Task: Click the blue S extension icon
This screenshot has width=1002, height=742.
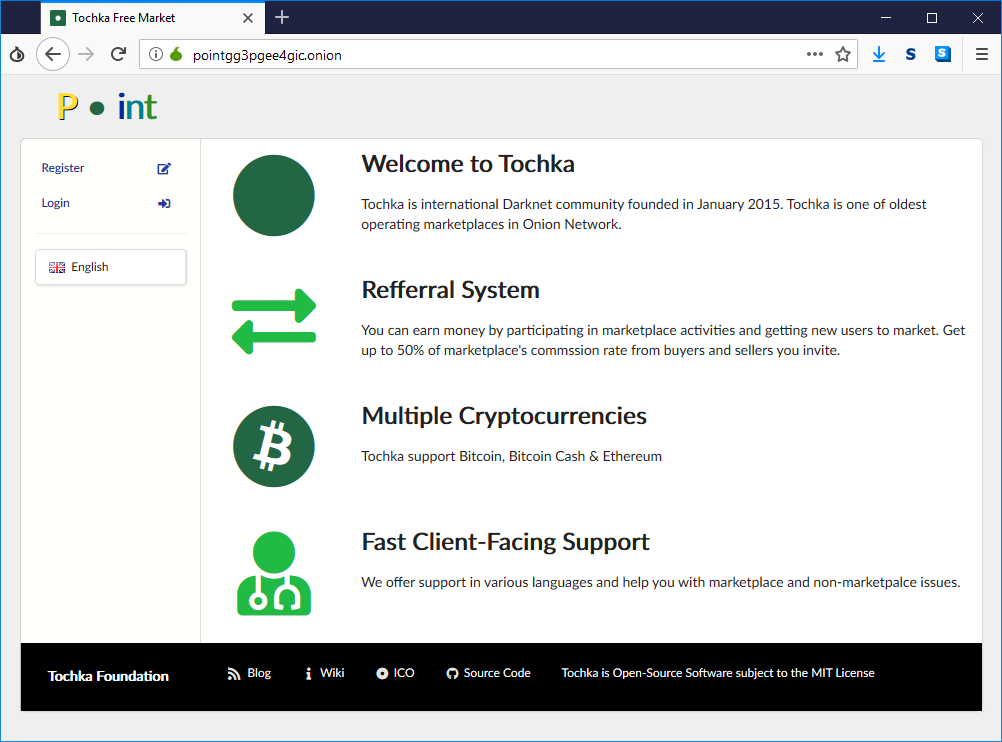Action: point(943,54)
